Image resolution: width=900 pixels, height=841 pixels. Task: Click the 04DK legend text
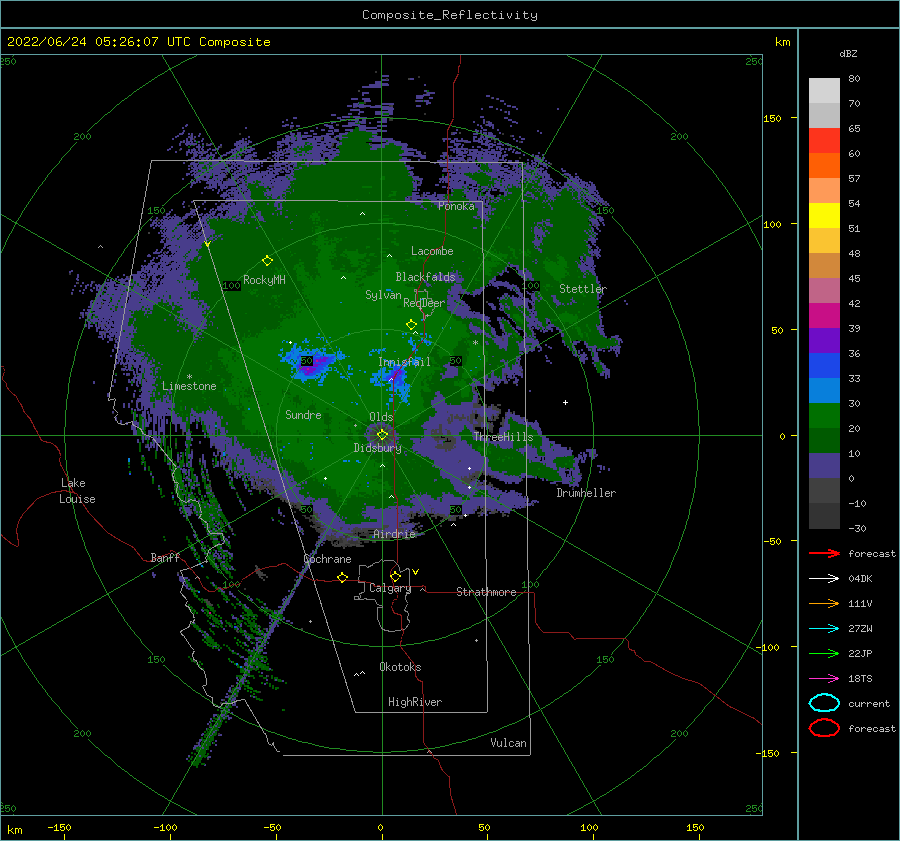click(x=860, y=579)
